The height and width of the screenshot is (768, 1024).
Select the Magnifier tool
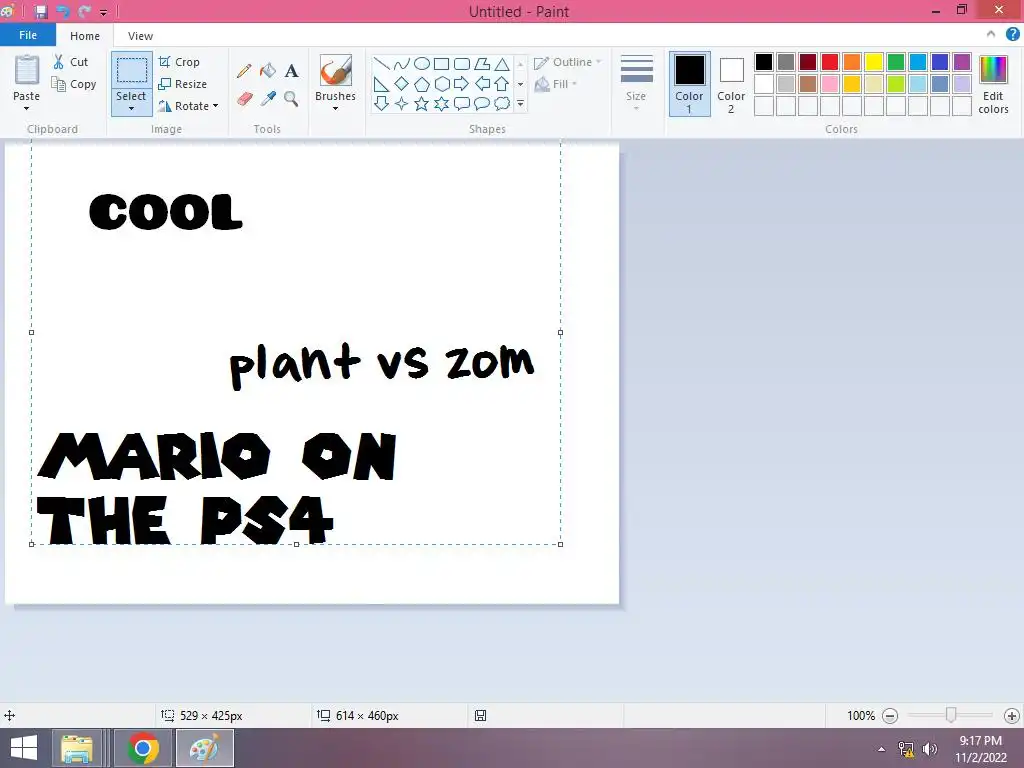(291, 99)
